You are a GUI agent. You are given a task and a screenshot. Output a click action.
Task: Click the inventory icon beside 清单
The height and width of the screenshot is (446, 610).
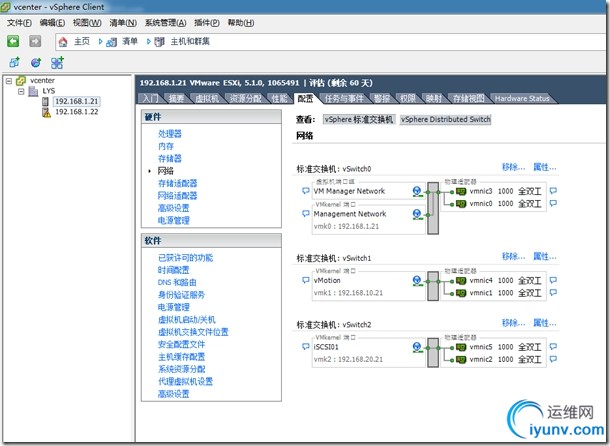(x=112, y=42)
